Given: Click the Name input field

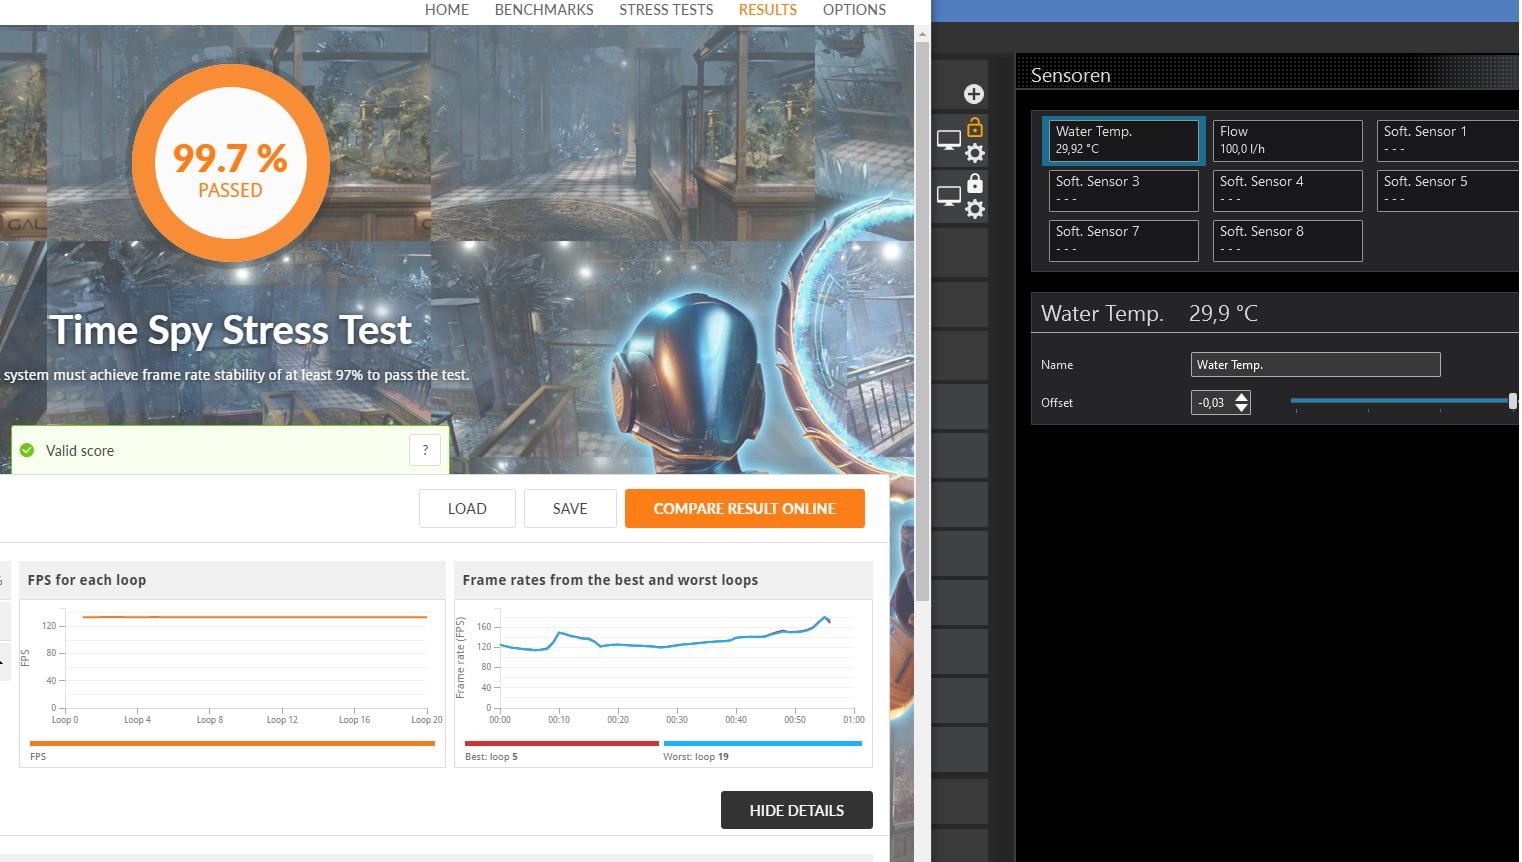Looking at the screenshot, I should point(1316,365).
